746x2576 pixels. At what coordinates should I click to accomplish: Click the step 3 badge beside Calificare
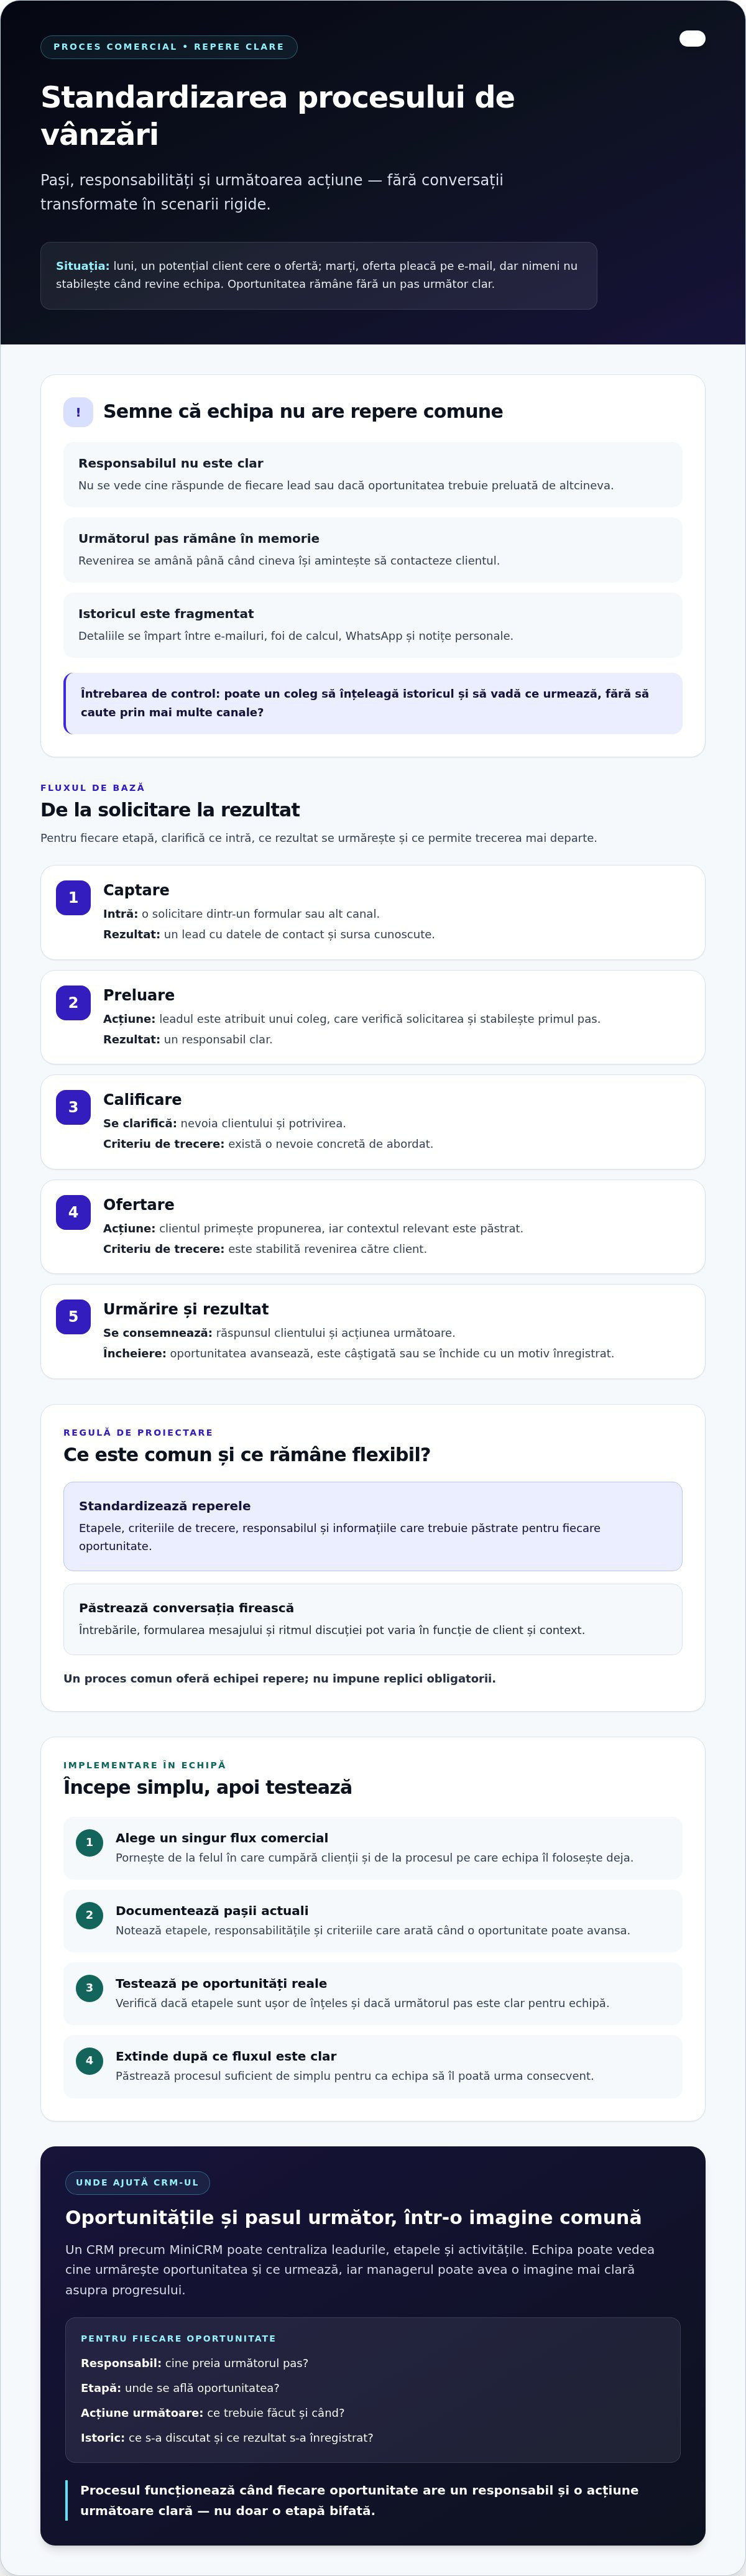(x=73, y=1107)
